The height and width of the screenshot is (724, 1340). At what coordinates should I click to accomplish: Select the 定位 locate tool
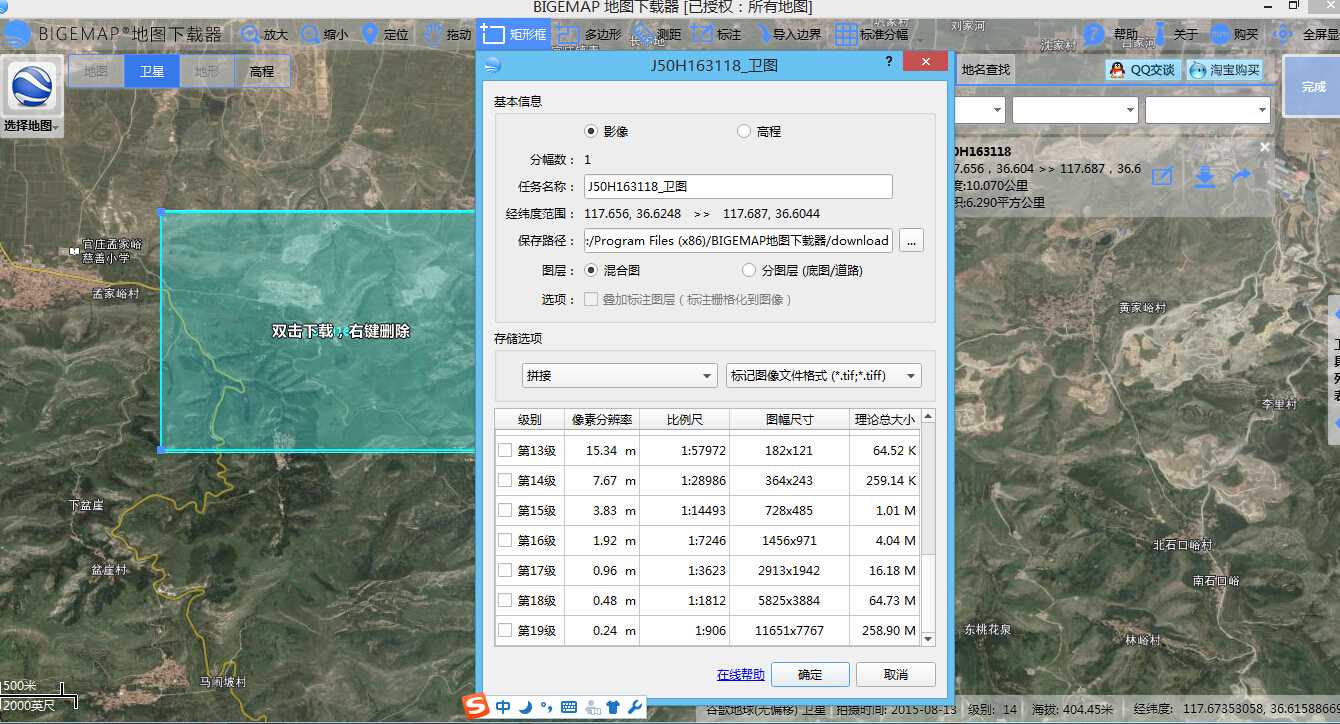tap(385, 35)
